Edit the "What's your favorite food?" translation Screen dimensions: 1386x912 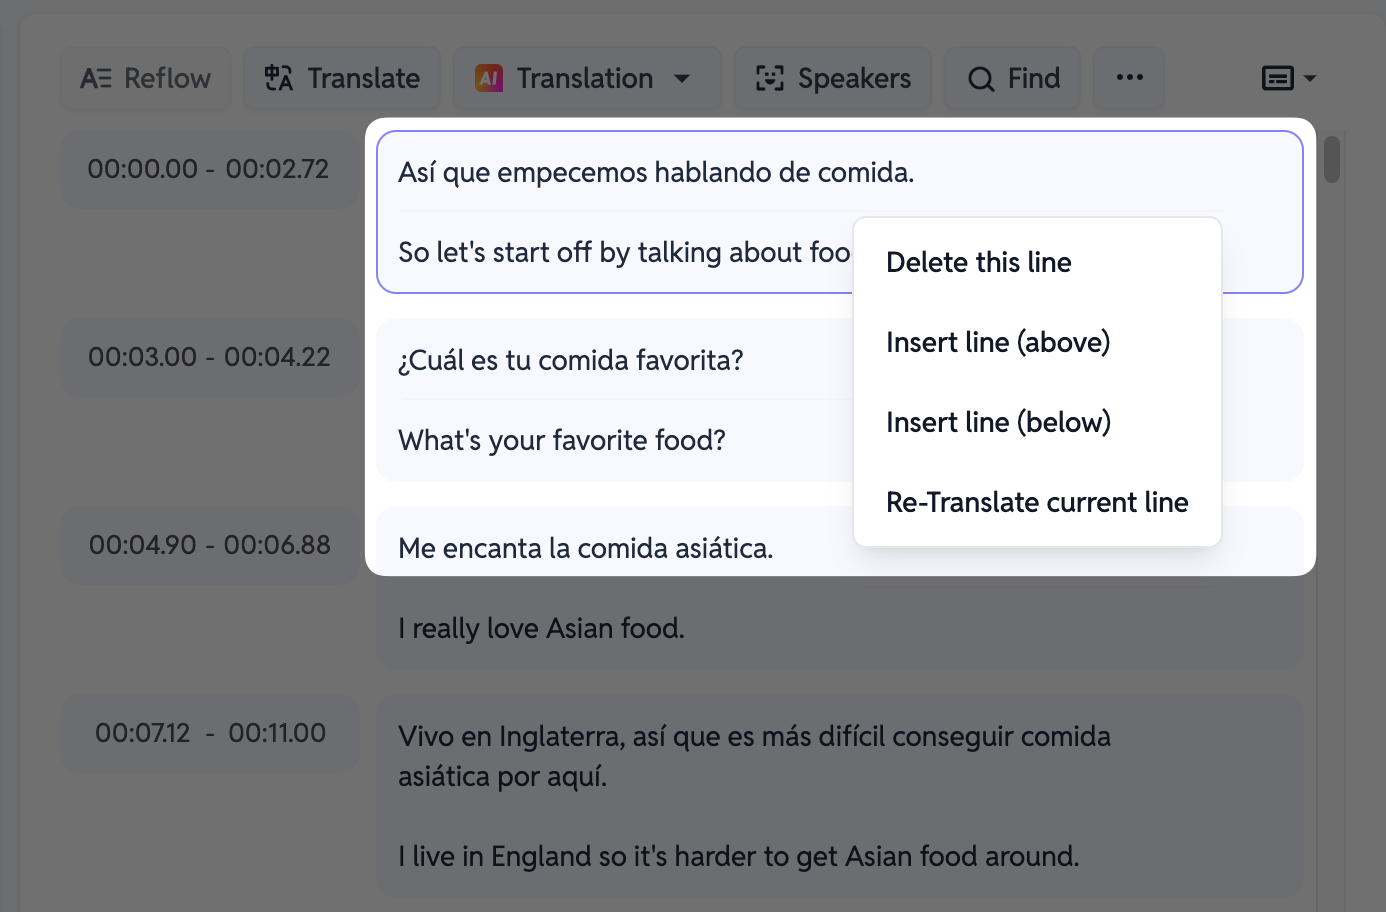click(x=562, y=440)
